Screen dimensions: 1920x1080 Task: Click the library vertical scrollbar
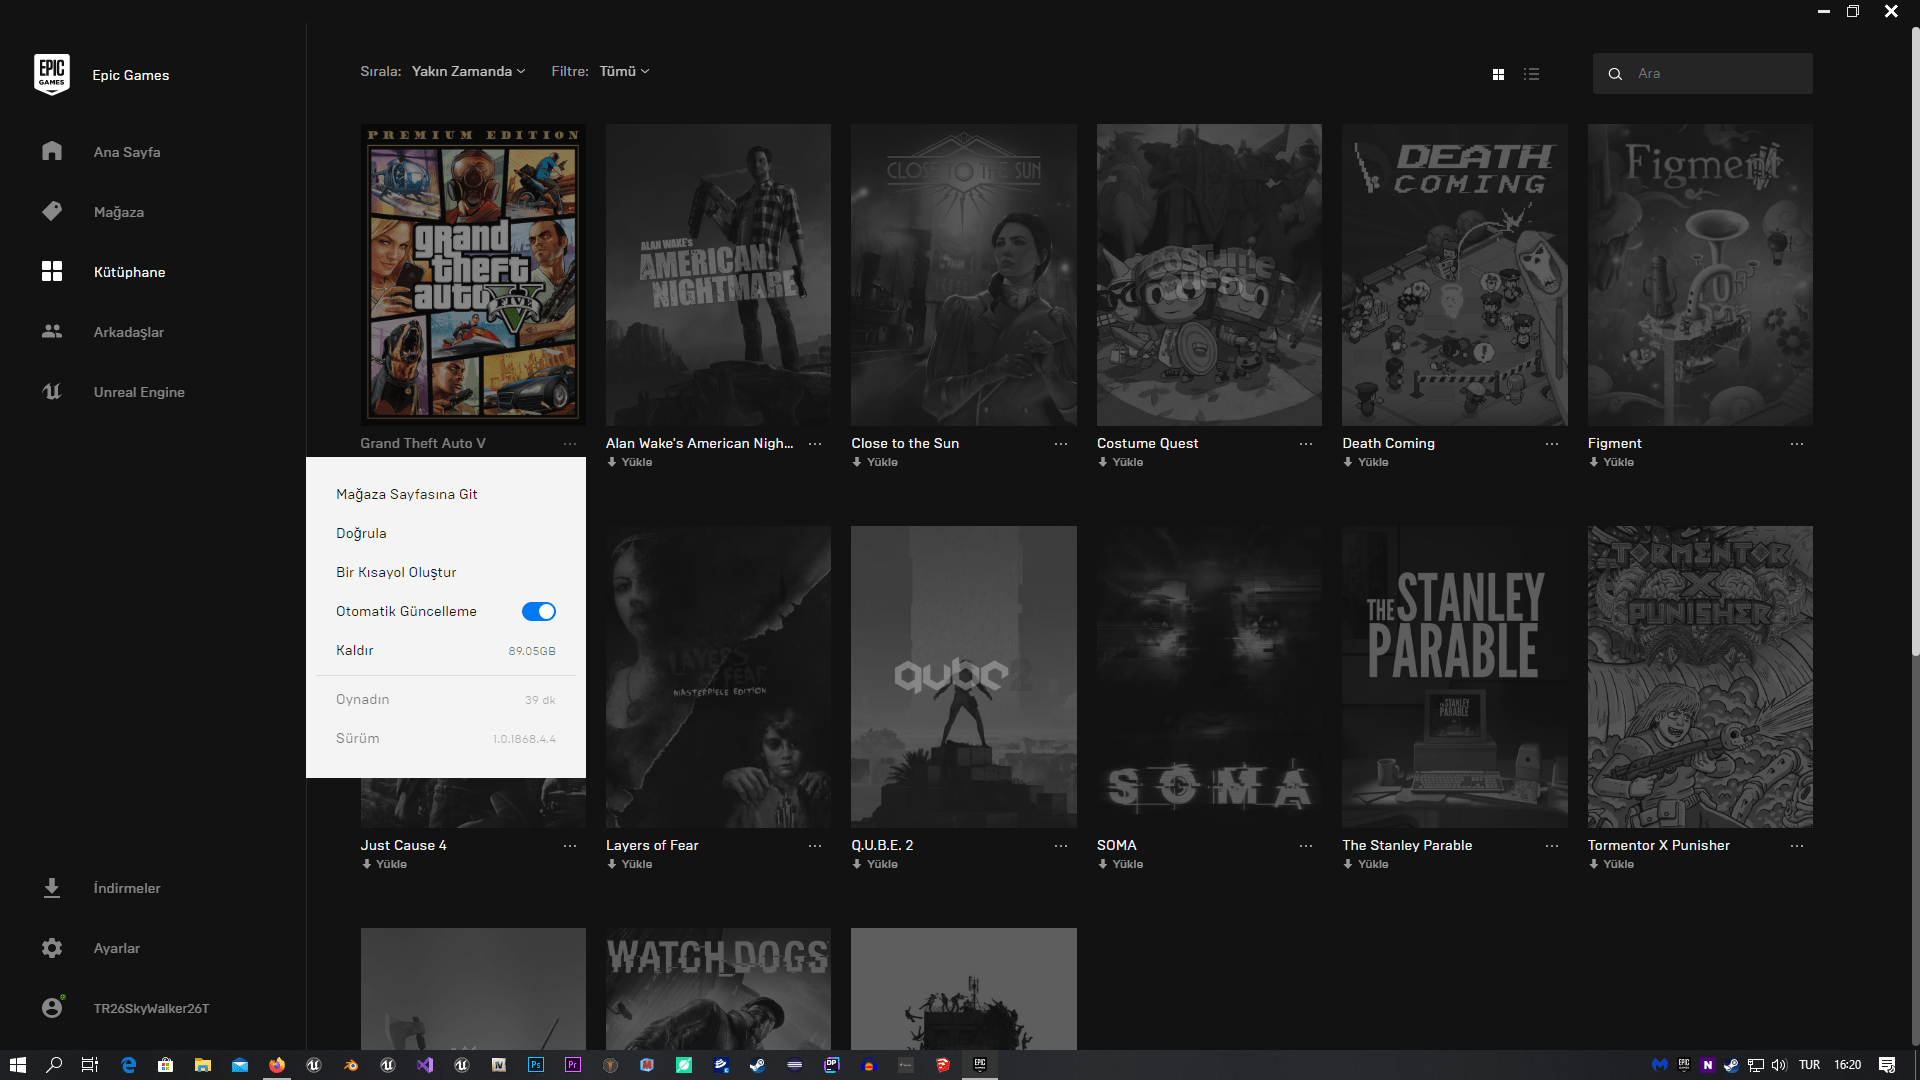coord(1915,340)
